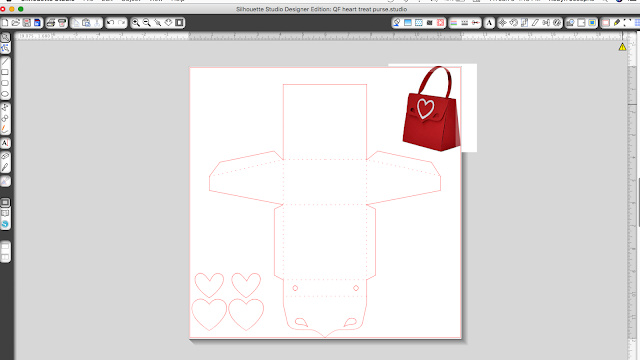Select the Draw a Line tool

5,62
